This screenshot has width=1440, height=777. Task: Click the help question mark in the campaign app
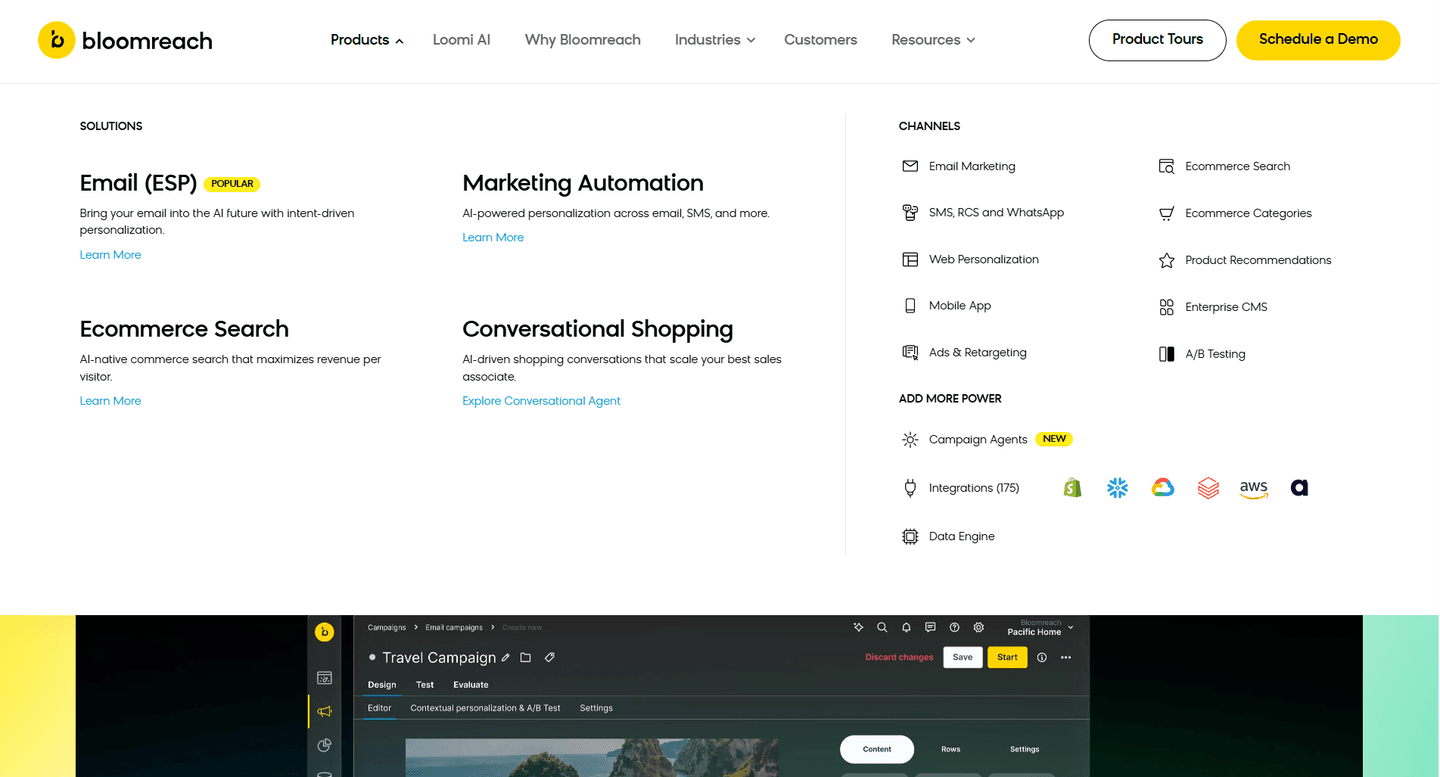[x=954, y=628]
